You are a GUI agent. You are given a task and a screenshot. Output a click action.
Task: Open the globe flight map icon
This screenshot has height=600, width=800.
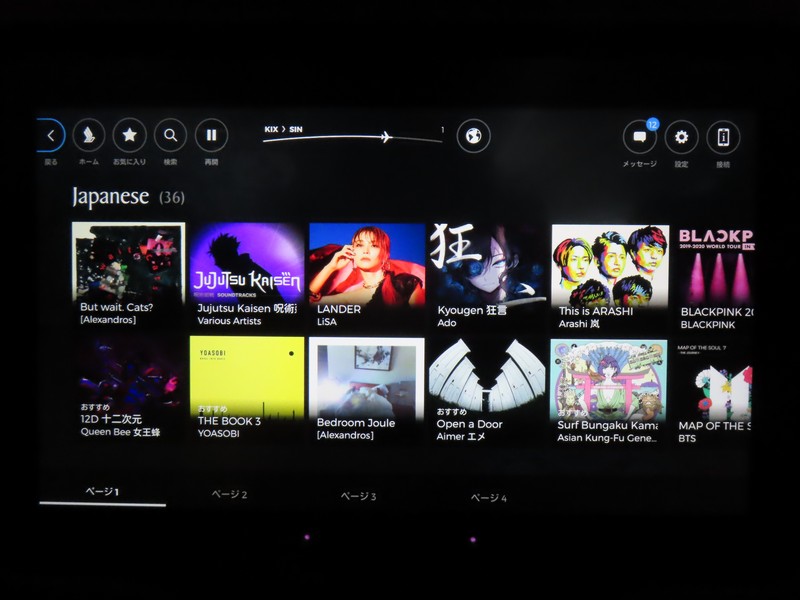(473, 136)
